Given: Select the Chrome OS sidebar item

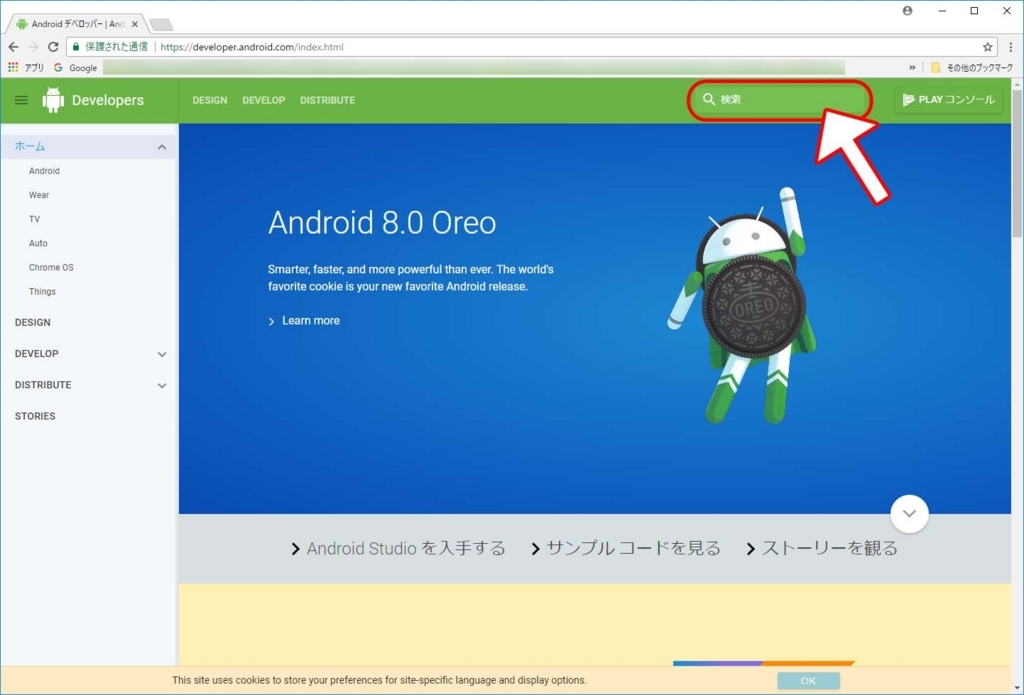Looking at the screenshot, I should [x=51, y=268].
